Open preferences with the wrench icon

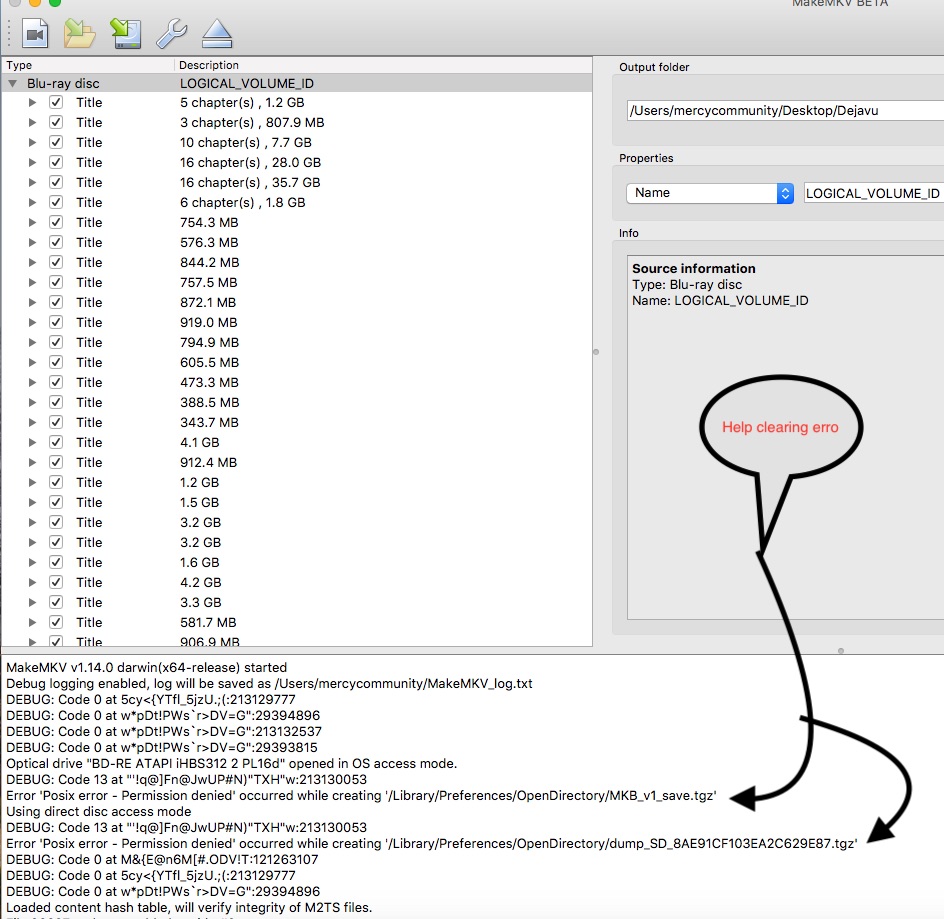click(x=172, y=33)
